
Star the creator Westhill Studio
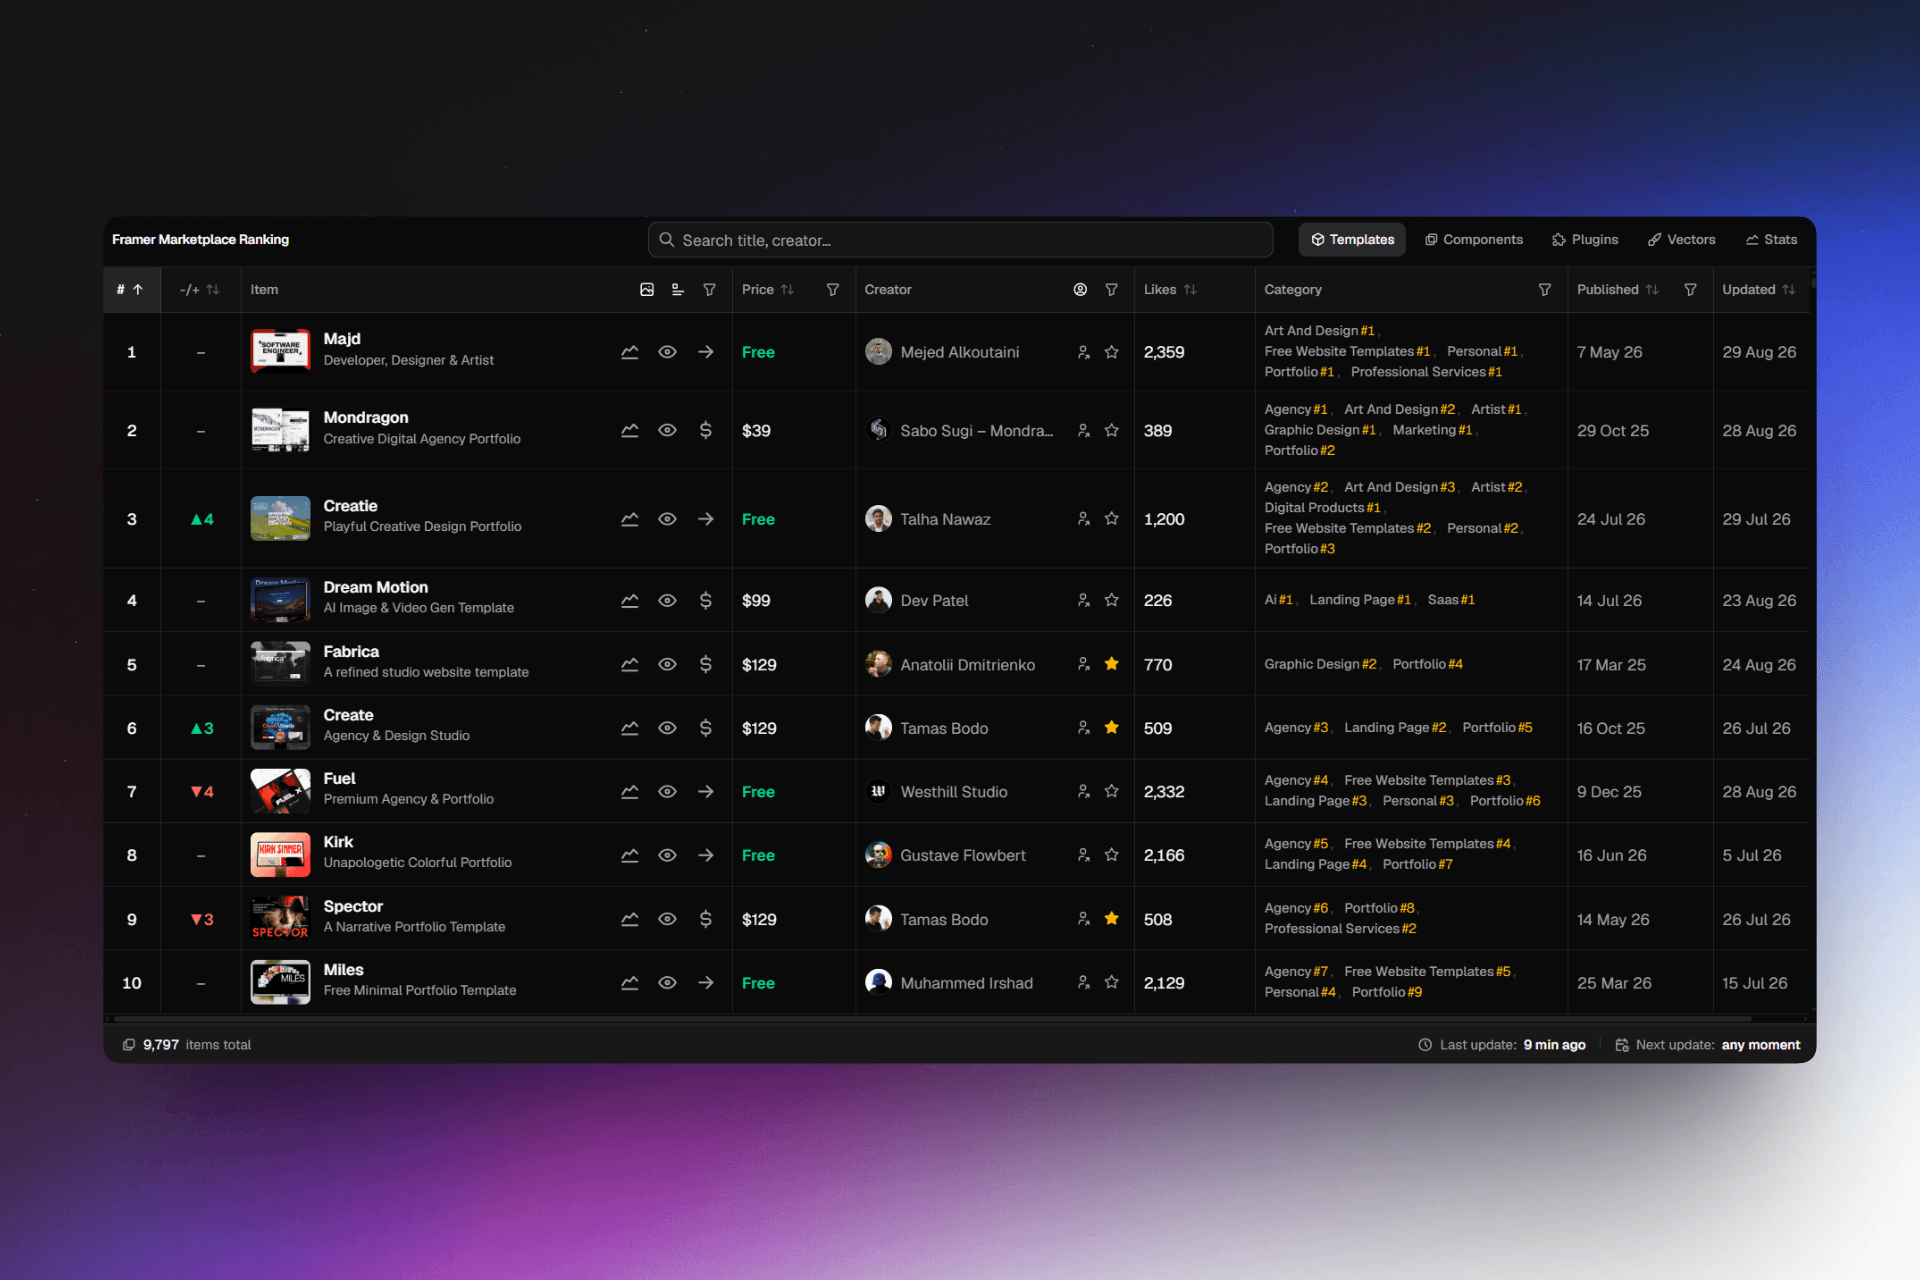pyautogui.click(x=1111, y=791)
